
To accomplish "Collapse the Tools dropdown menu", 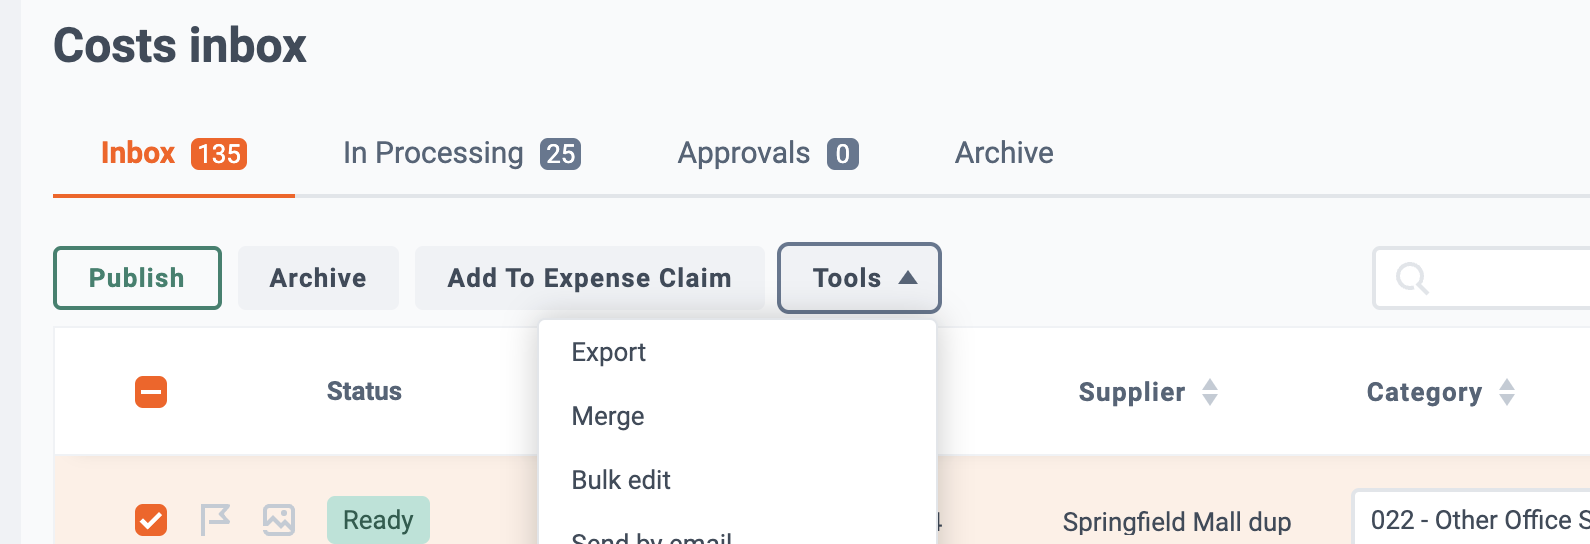I will [x=859, y=278].
